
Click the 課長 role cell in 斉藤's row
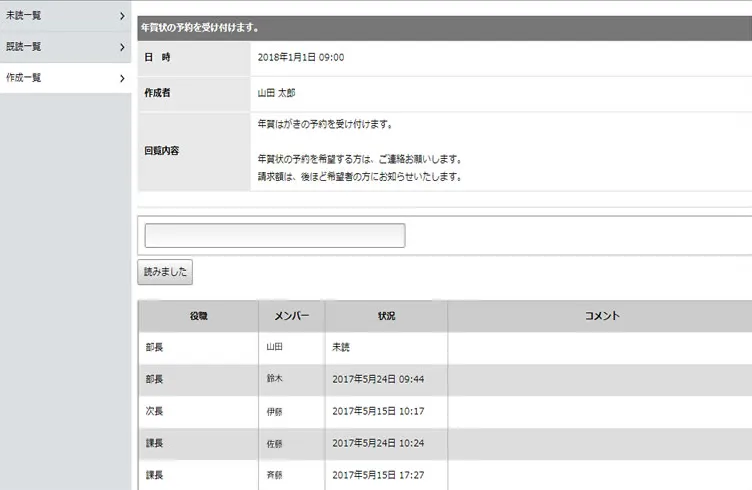(x=198, y=475)
